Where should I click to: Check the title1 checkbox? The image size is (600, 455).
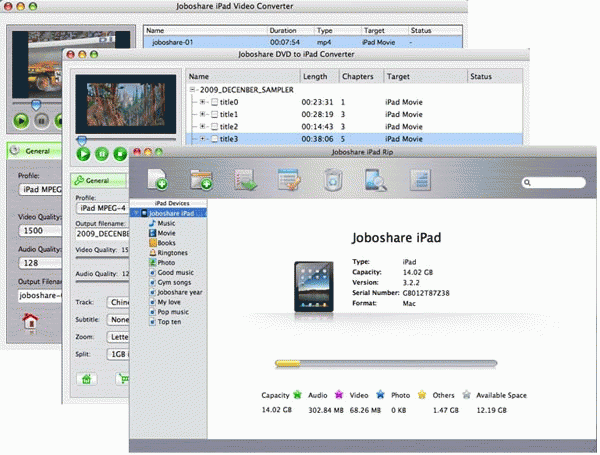coord(215,114)
